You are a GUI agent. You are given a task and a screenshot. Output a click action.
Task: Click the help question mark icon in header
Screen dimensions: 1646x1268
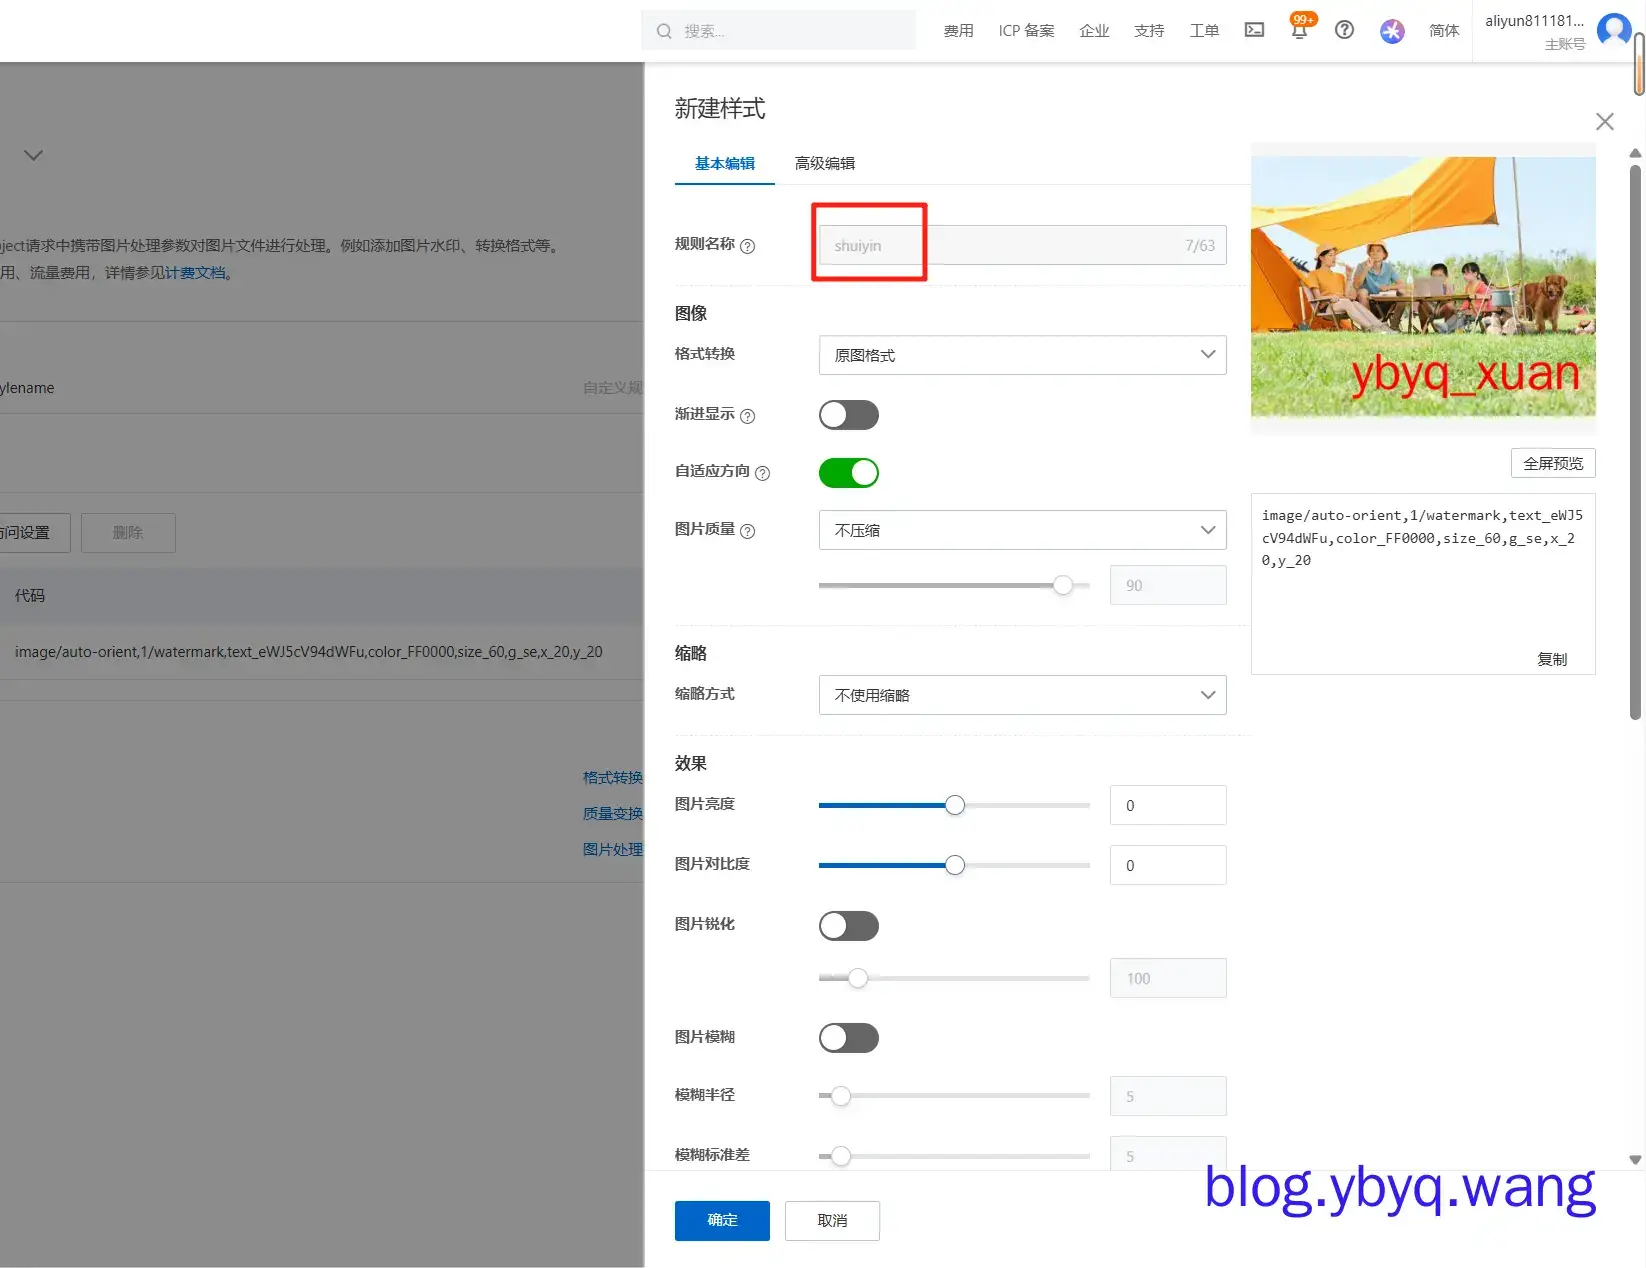pyautogui.click(x=1345, y=30)
